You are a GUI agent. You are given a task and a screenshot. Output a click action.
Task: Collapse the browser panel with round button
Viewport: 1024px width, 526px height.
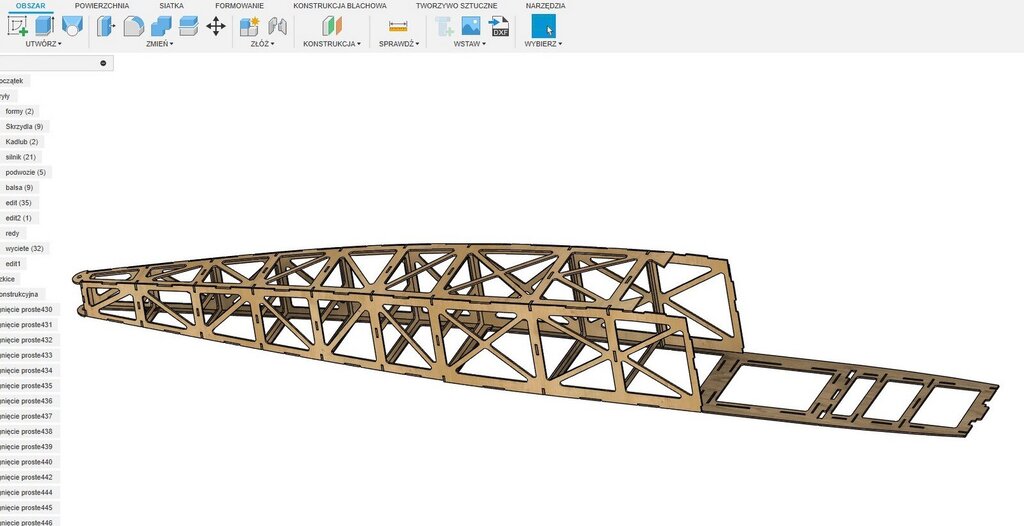pos(103,63)
